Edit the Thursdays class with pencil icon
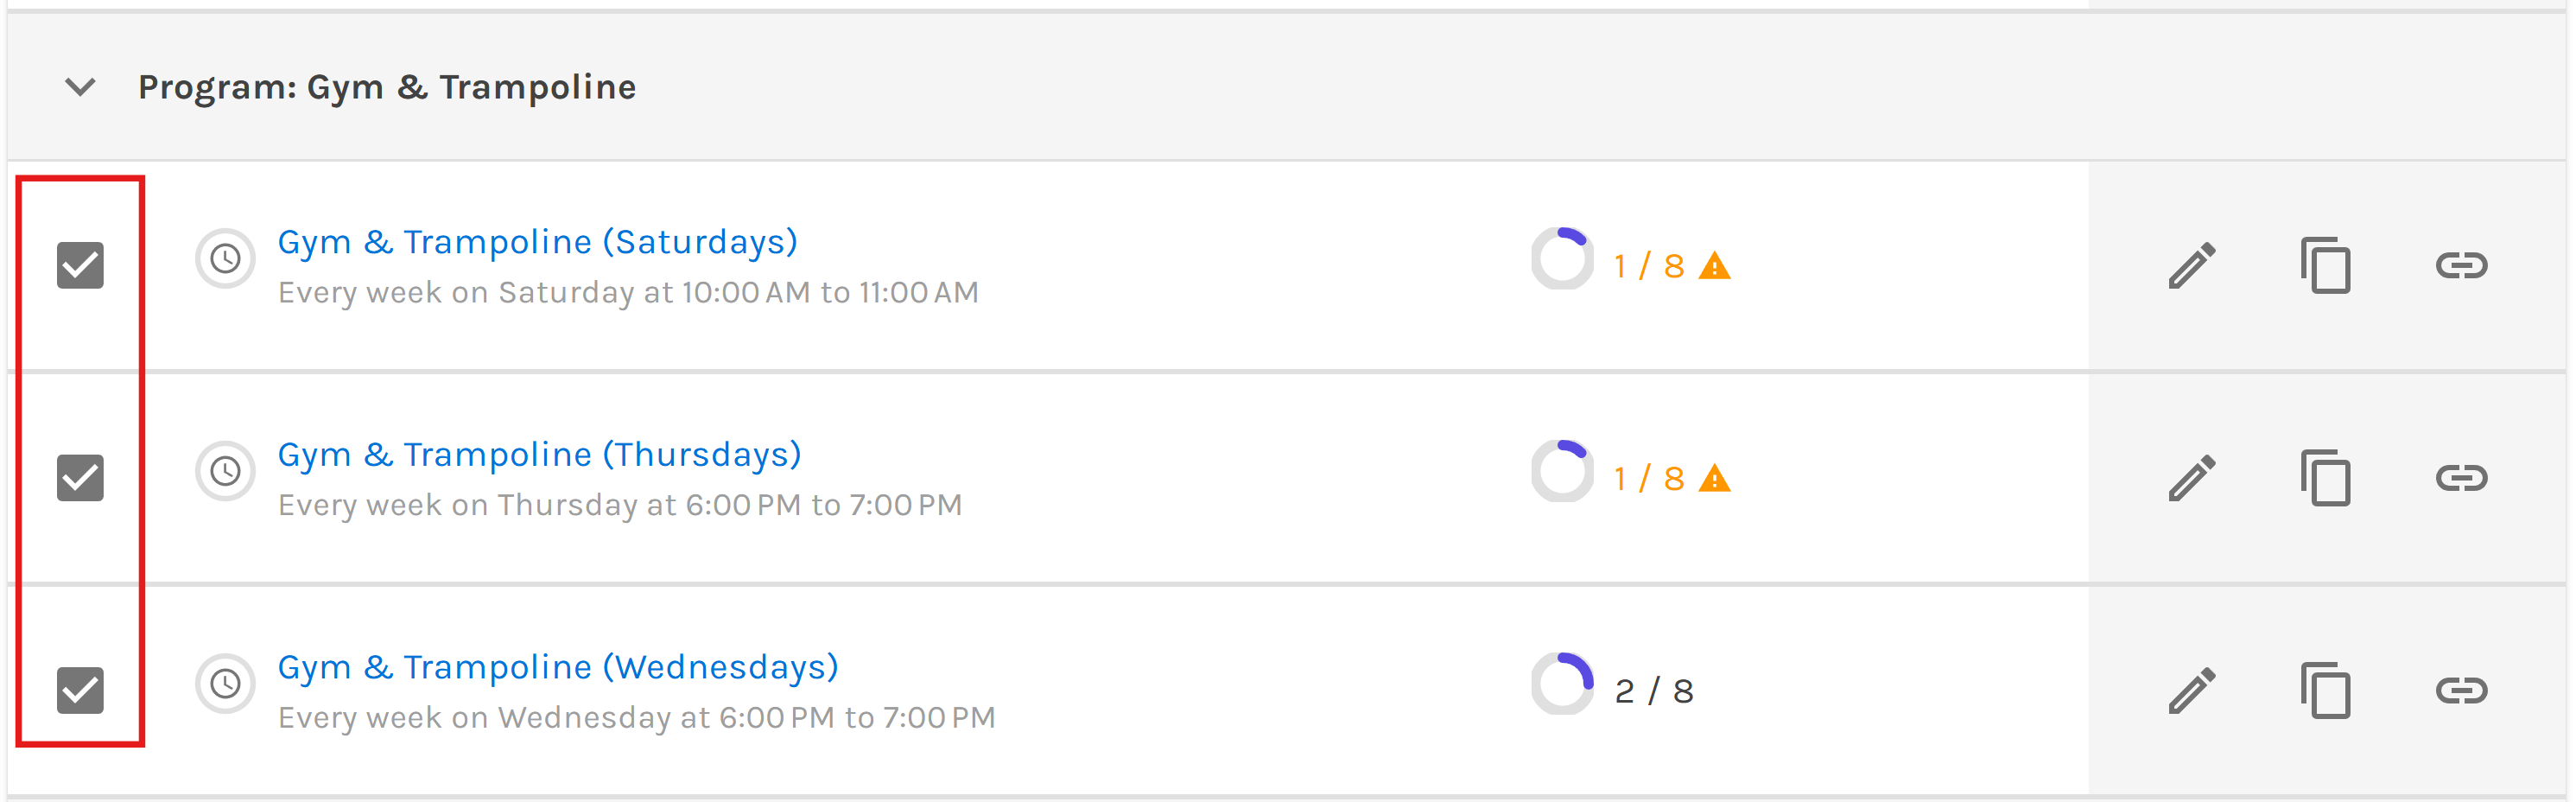Screen dimensions: 2576x802 coord(2191,478)
